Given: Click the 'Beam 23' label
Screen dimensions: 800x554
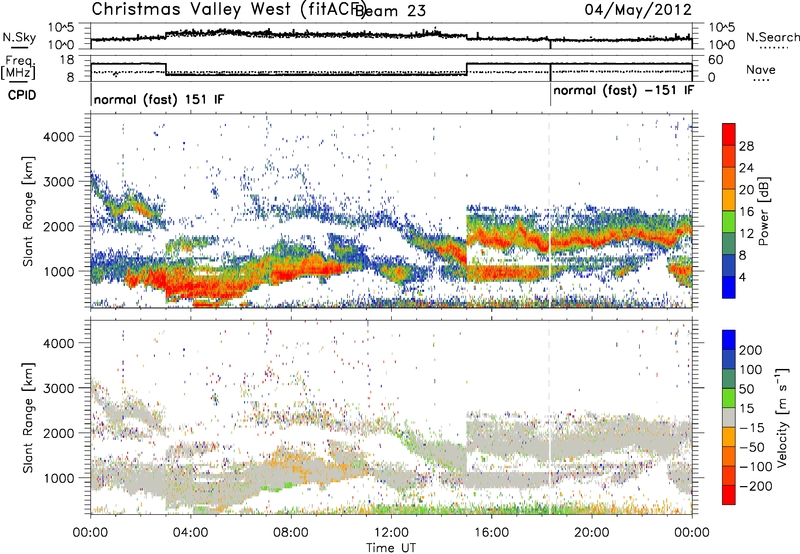Looking at the screenshot, I should point(390,10).
